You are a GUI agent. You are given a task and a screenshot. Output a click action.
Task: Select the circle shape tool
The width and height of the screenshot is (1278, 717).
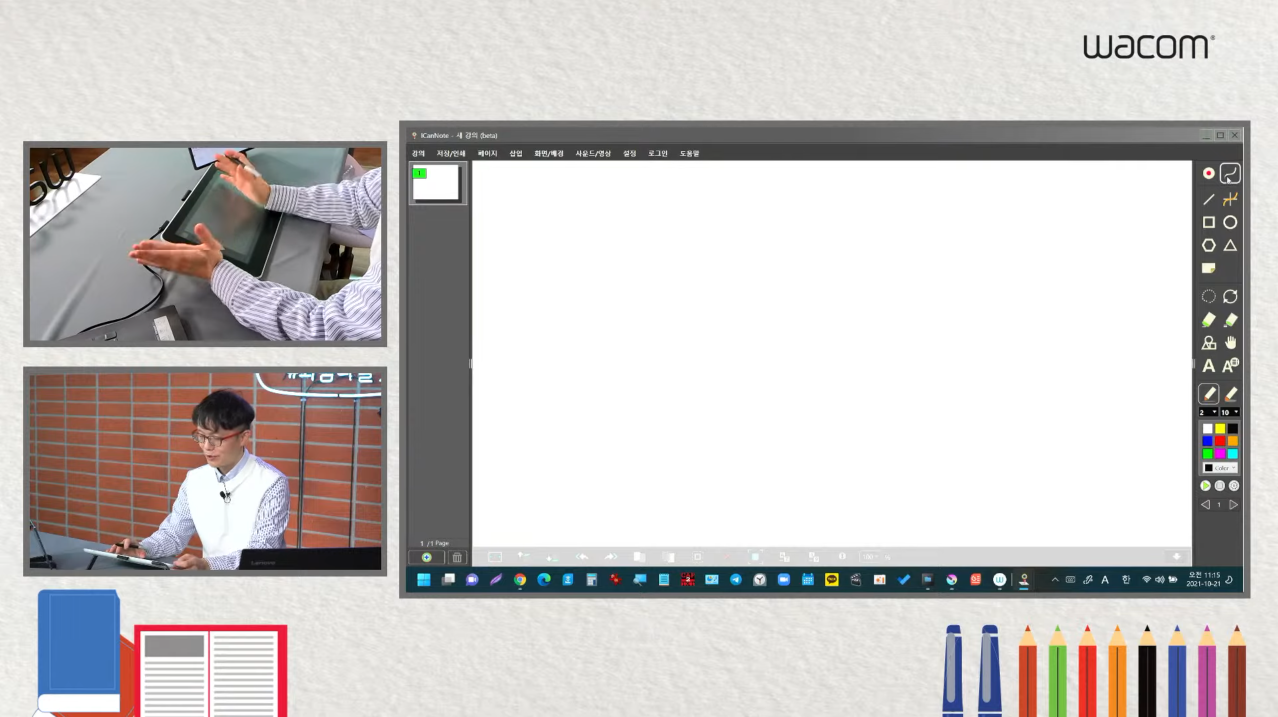[x=1230, y=222]
